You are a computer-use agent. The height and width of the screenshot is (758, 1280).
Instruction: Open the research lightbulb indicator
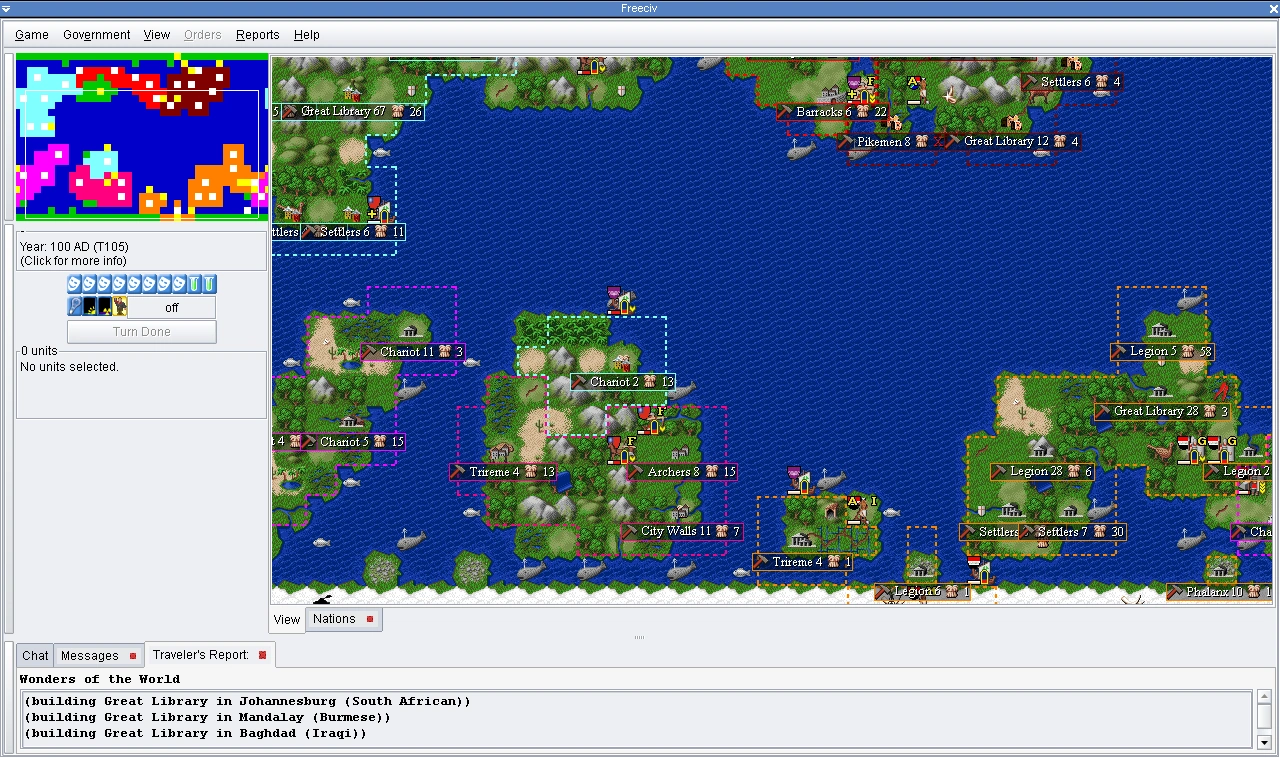coord(74,306)
